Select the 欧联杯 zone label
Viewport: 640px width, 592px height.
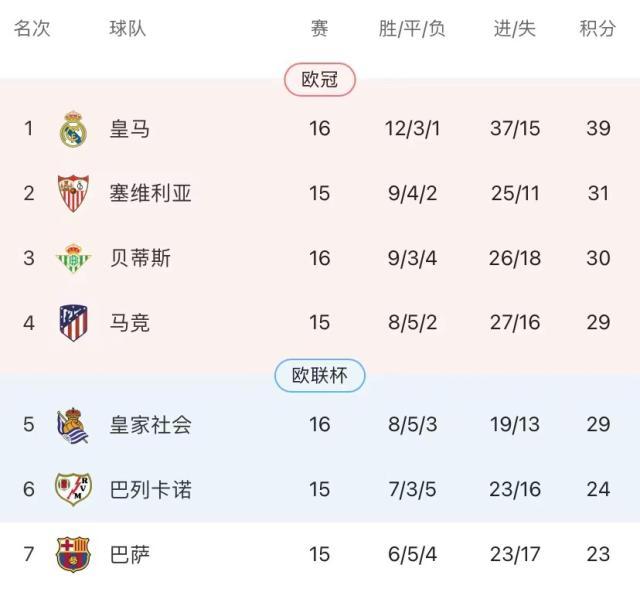pyautogui.click(x=320, y=376)
